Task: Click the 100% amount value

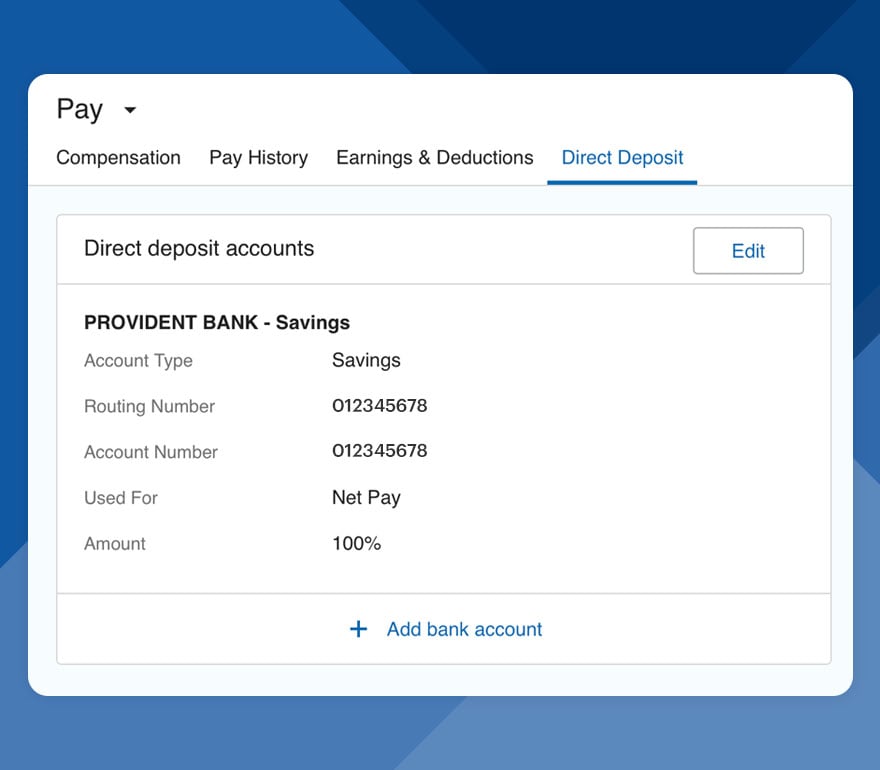Action: point(356,543)
